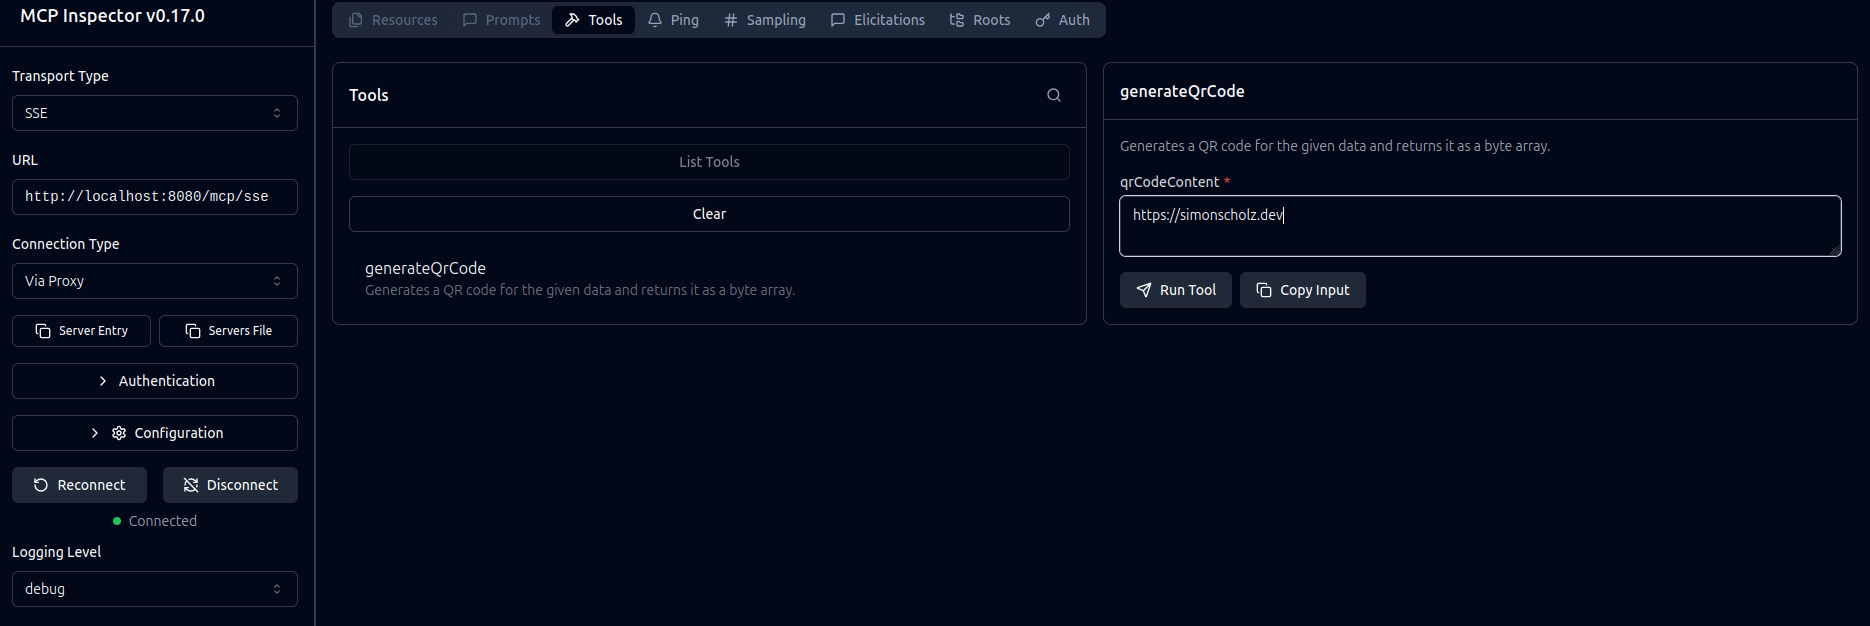1870x626 pixels.
Task: Open the Logging Level debug dropdown
Action: point(155,589)
